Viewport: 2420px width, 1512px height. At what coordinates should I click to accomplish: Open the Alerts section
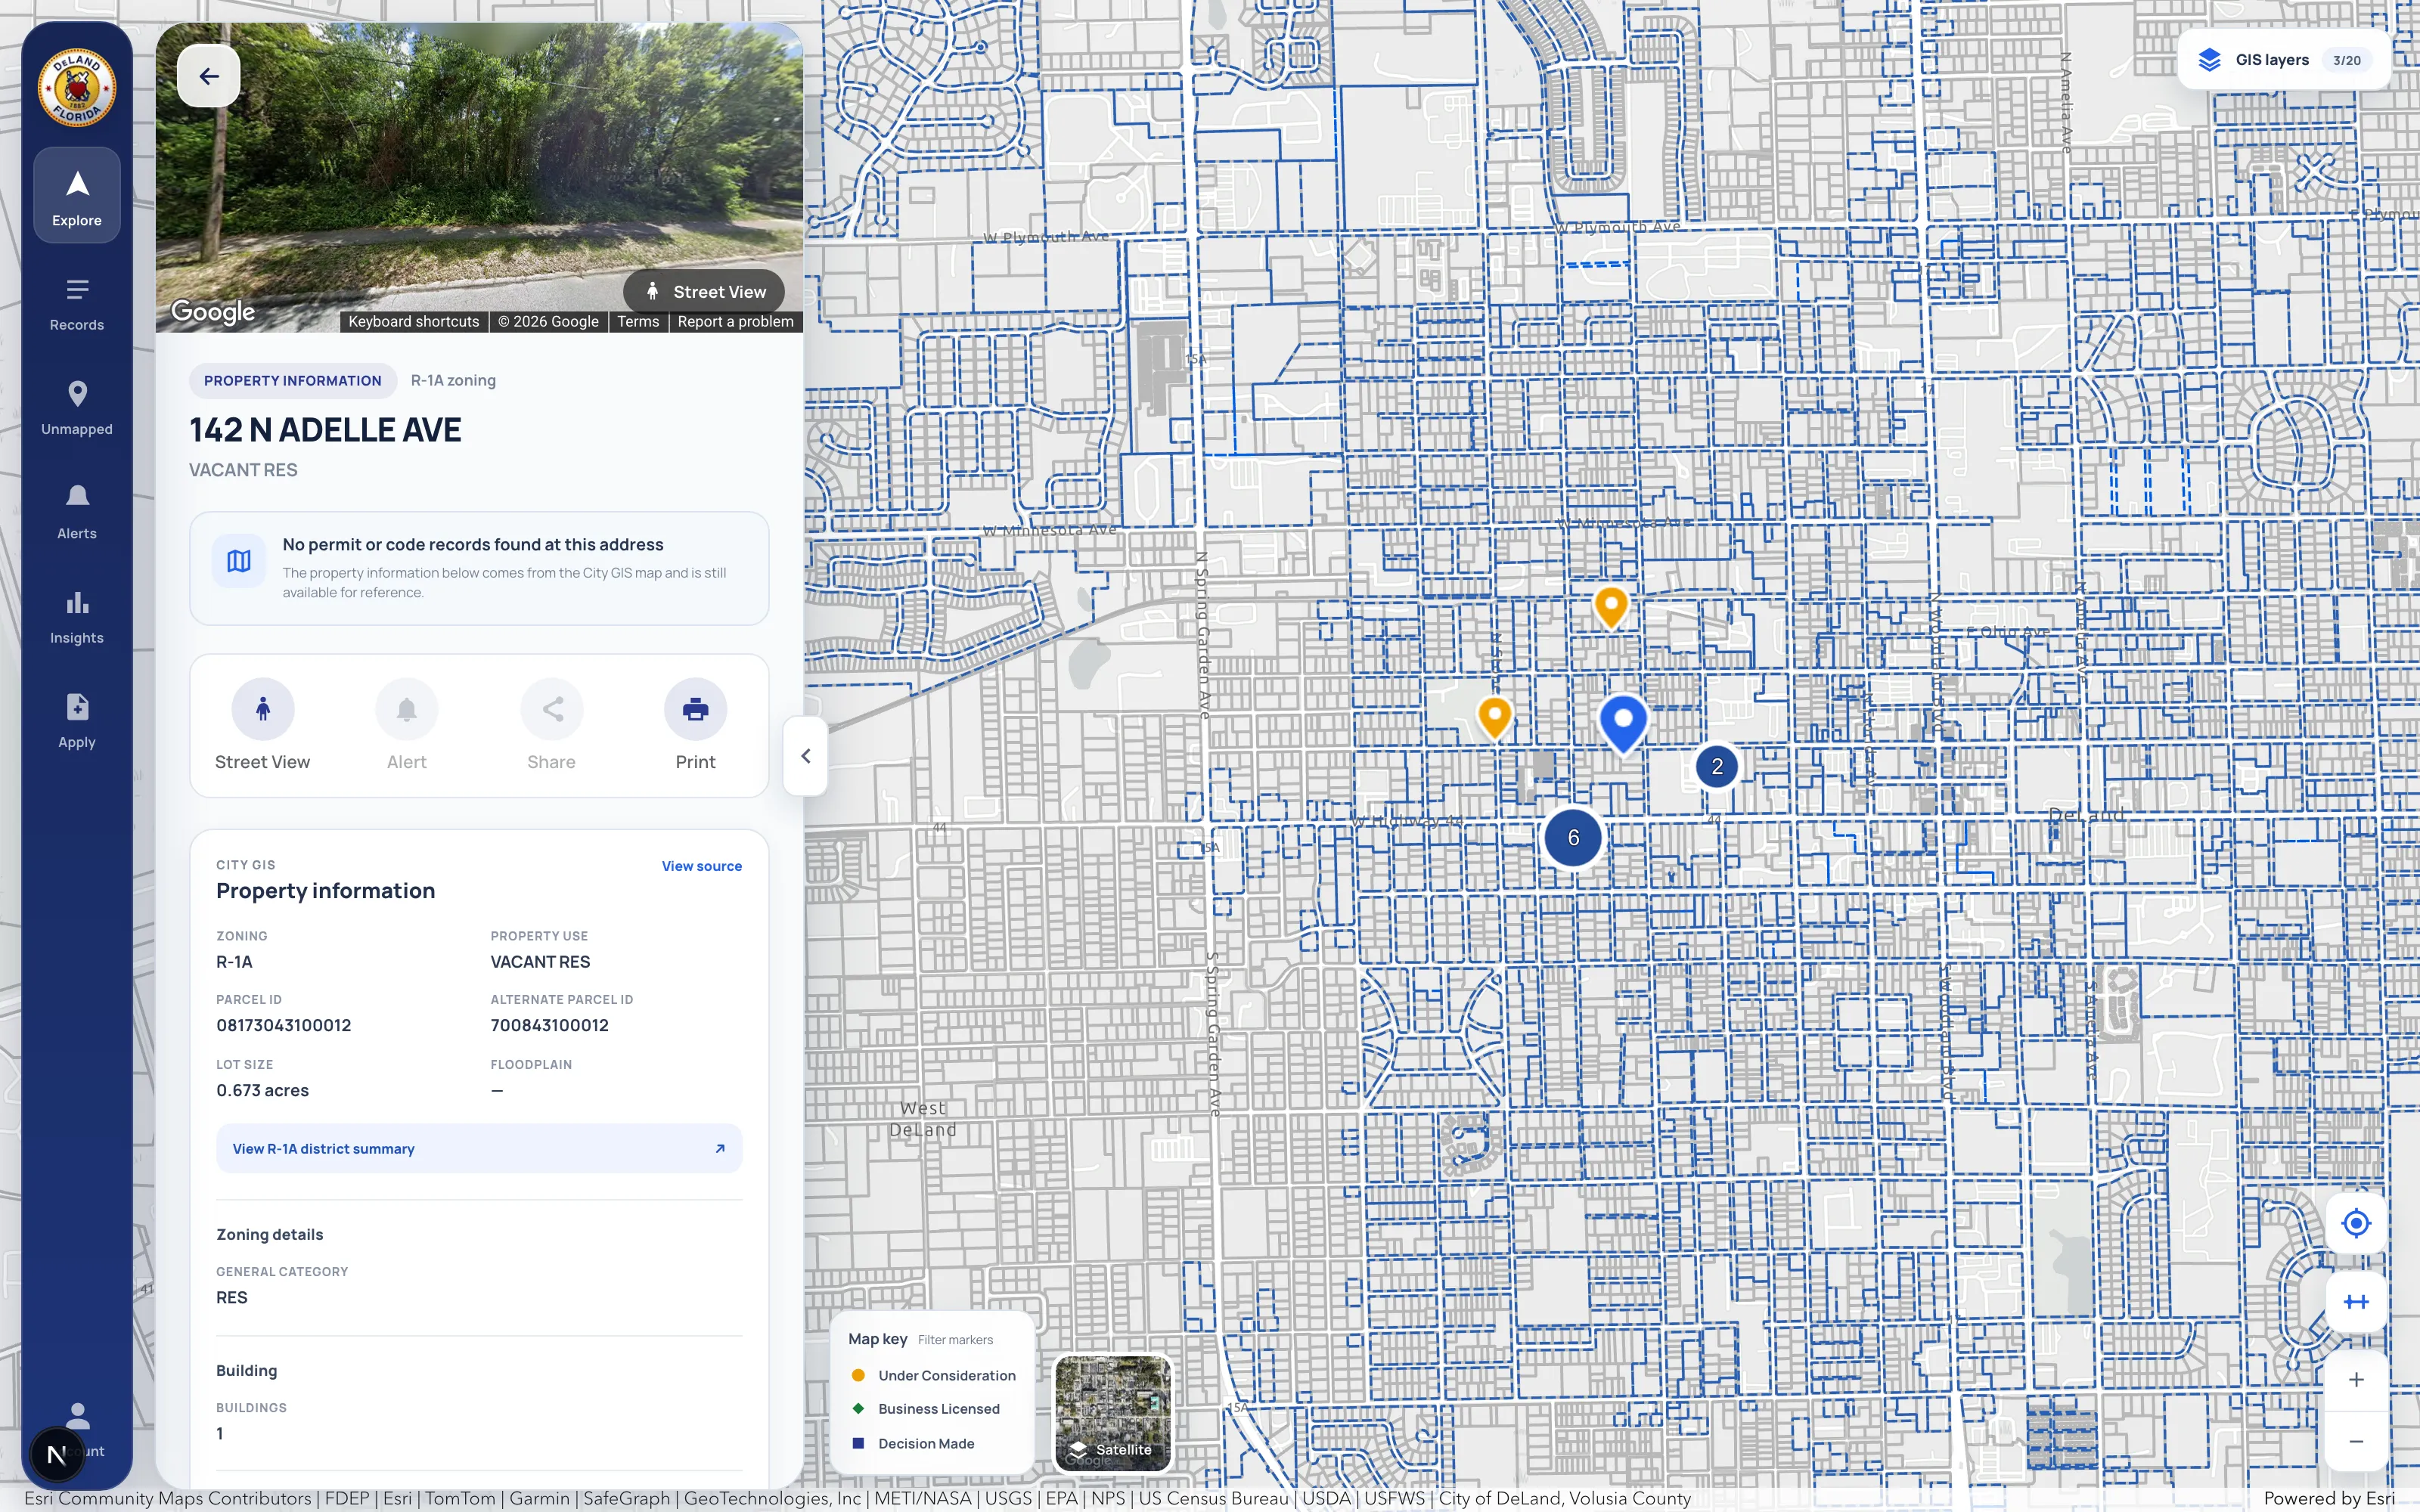(77, 513)
